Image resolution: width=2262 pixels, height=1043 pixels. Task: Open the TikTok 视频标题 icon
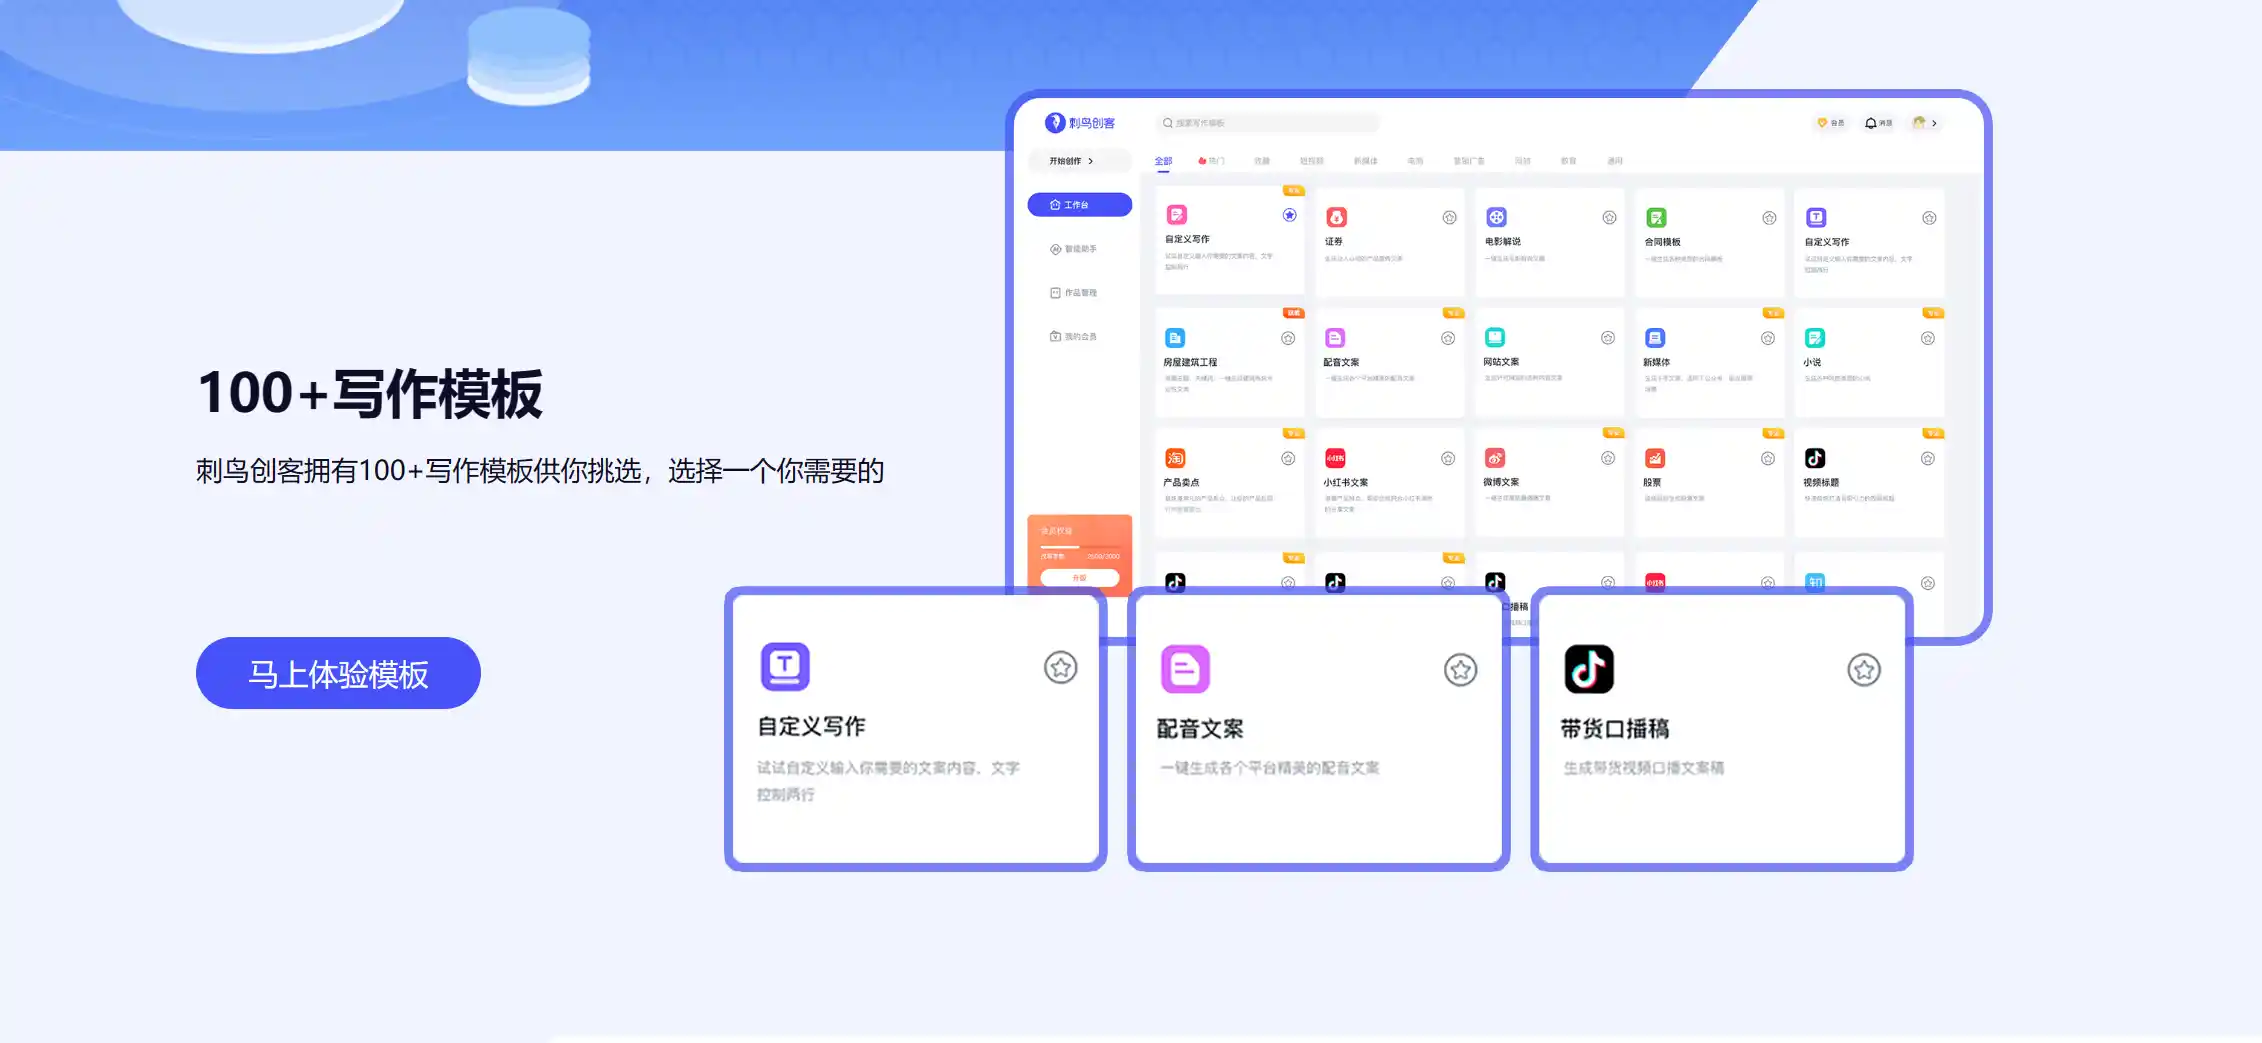1815,458
